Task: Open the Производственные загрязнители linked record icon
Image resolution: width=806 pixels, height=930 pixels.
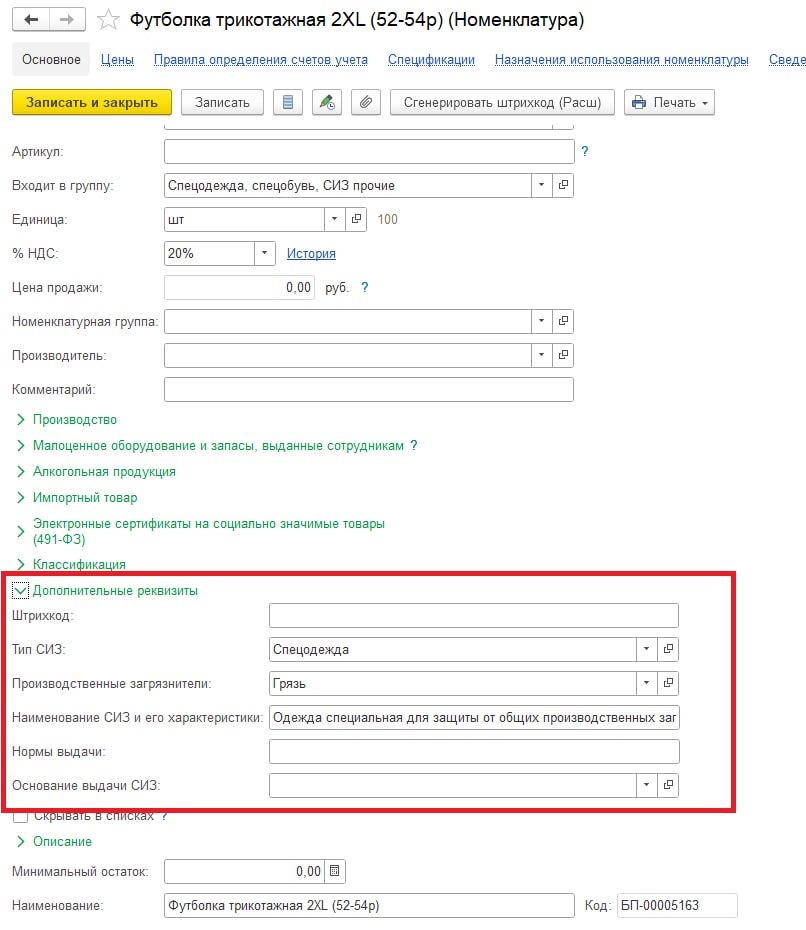Action: point(668,683)
